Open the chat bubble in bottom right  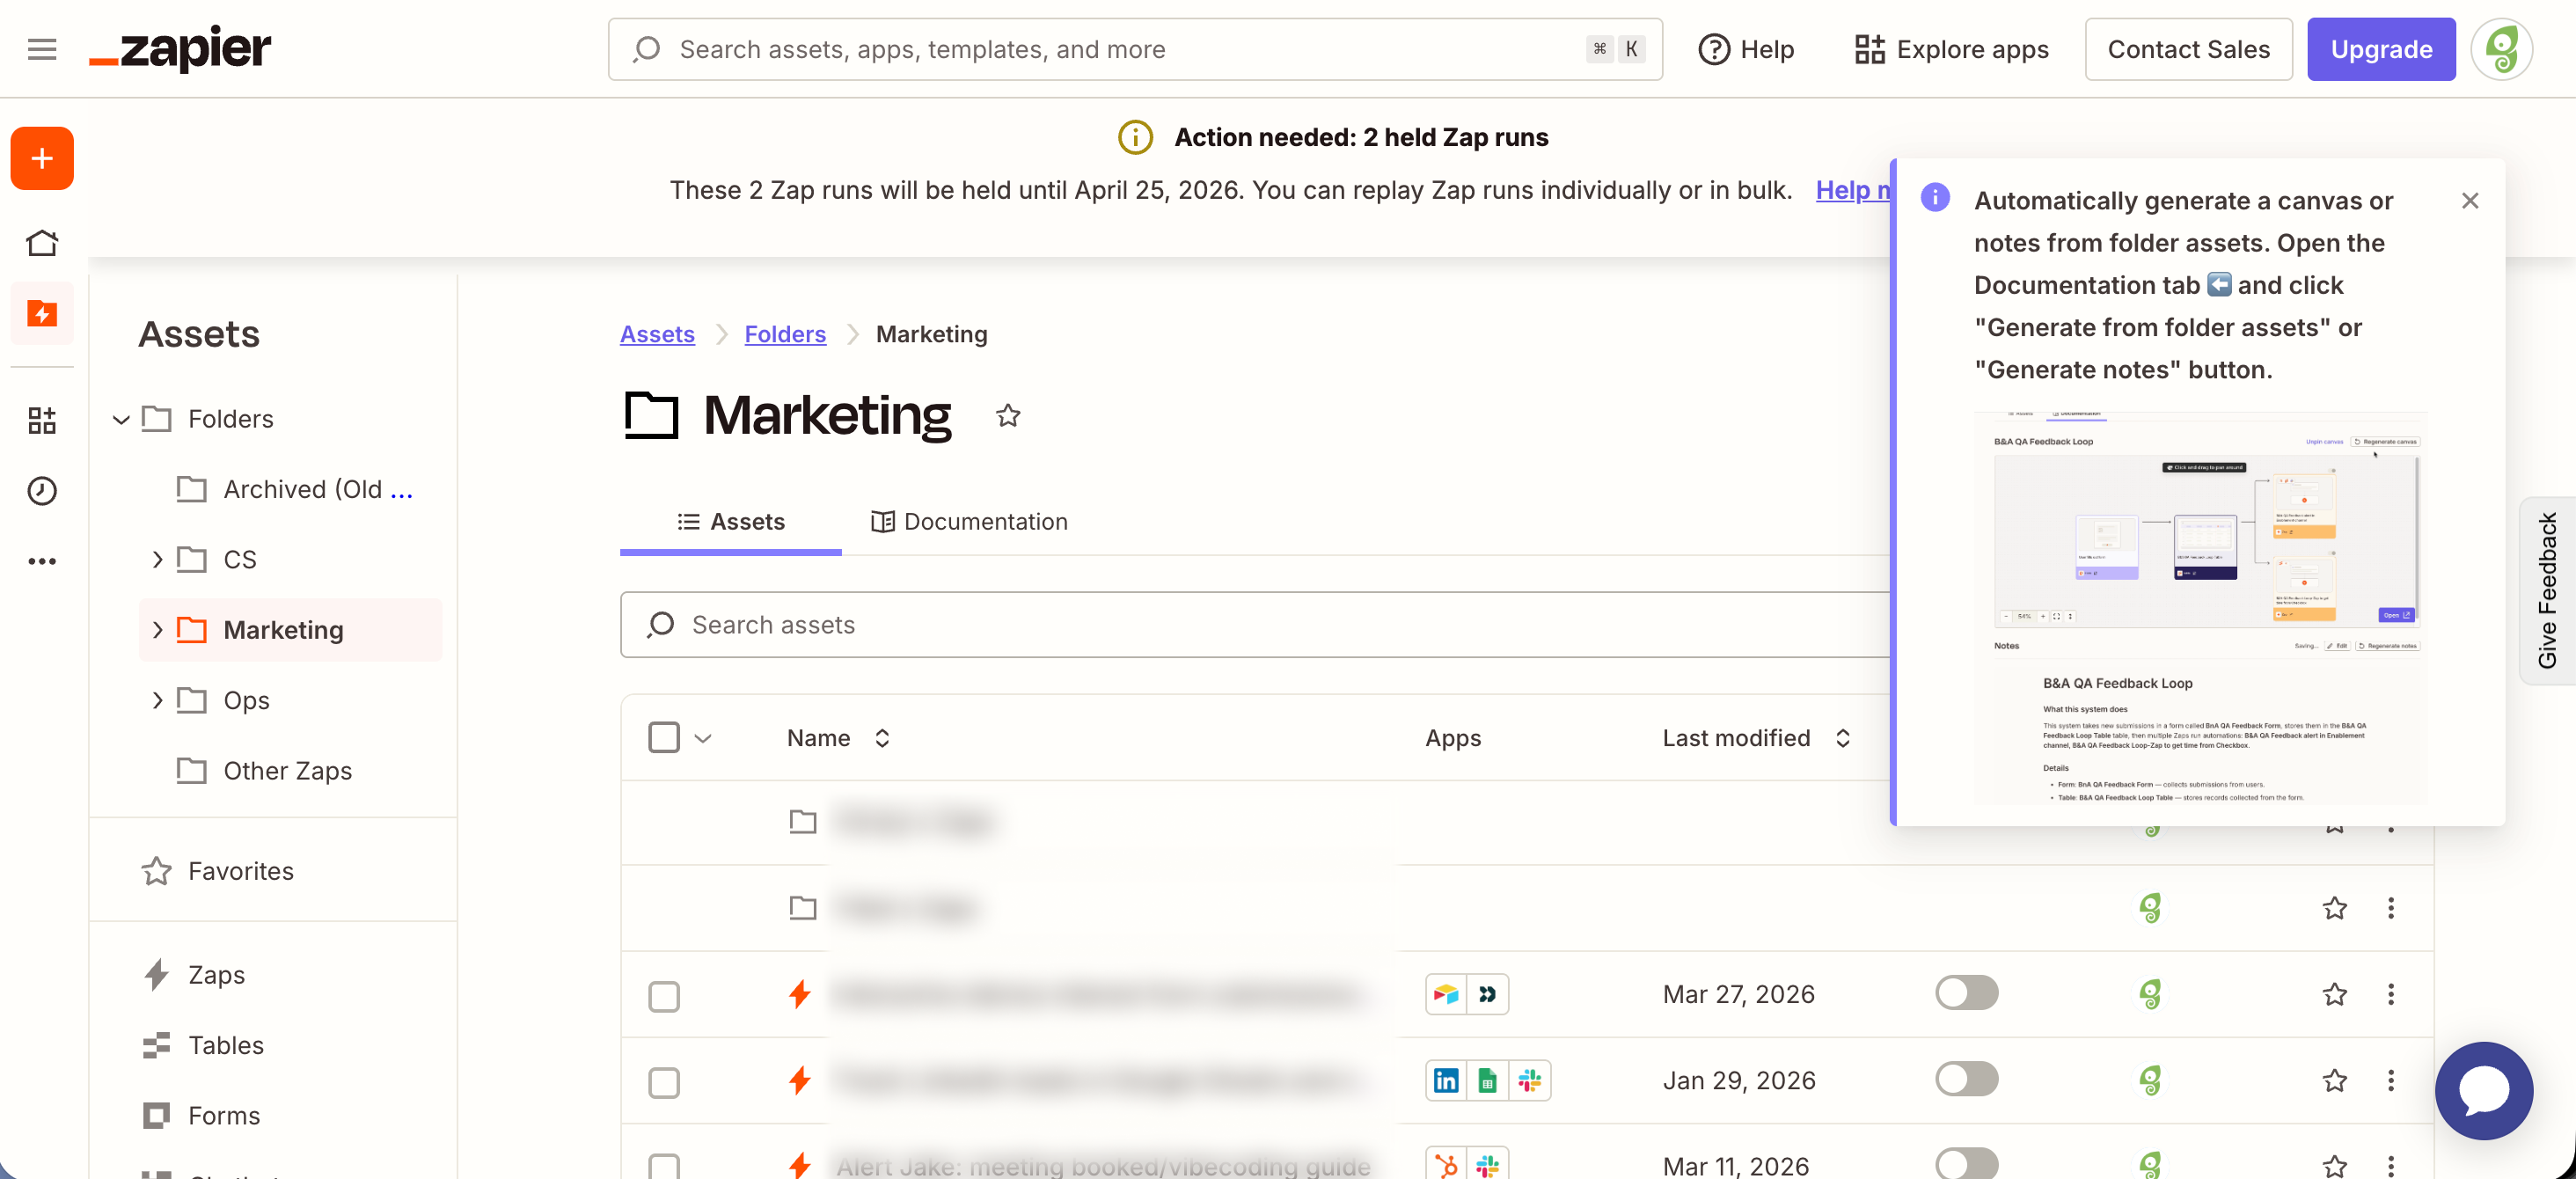(x=2484, y=1091)
